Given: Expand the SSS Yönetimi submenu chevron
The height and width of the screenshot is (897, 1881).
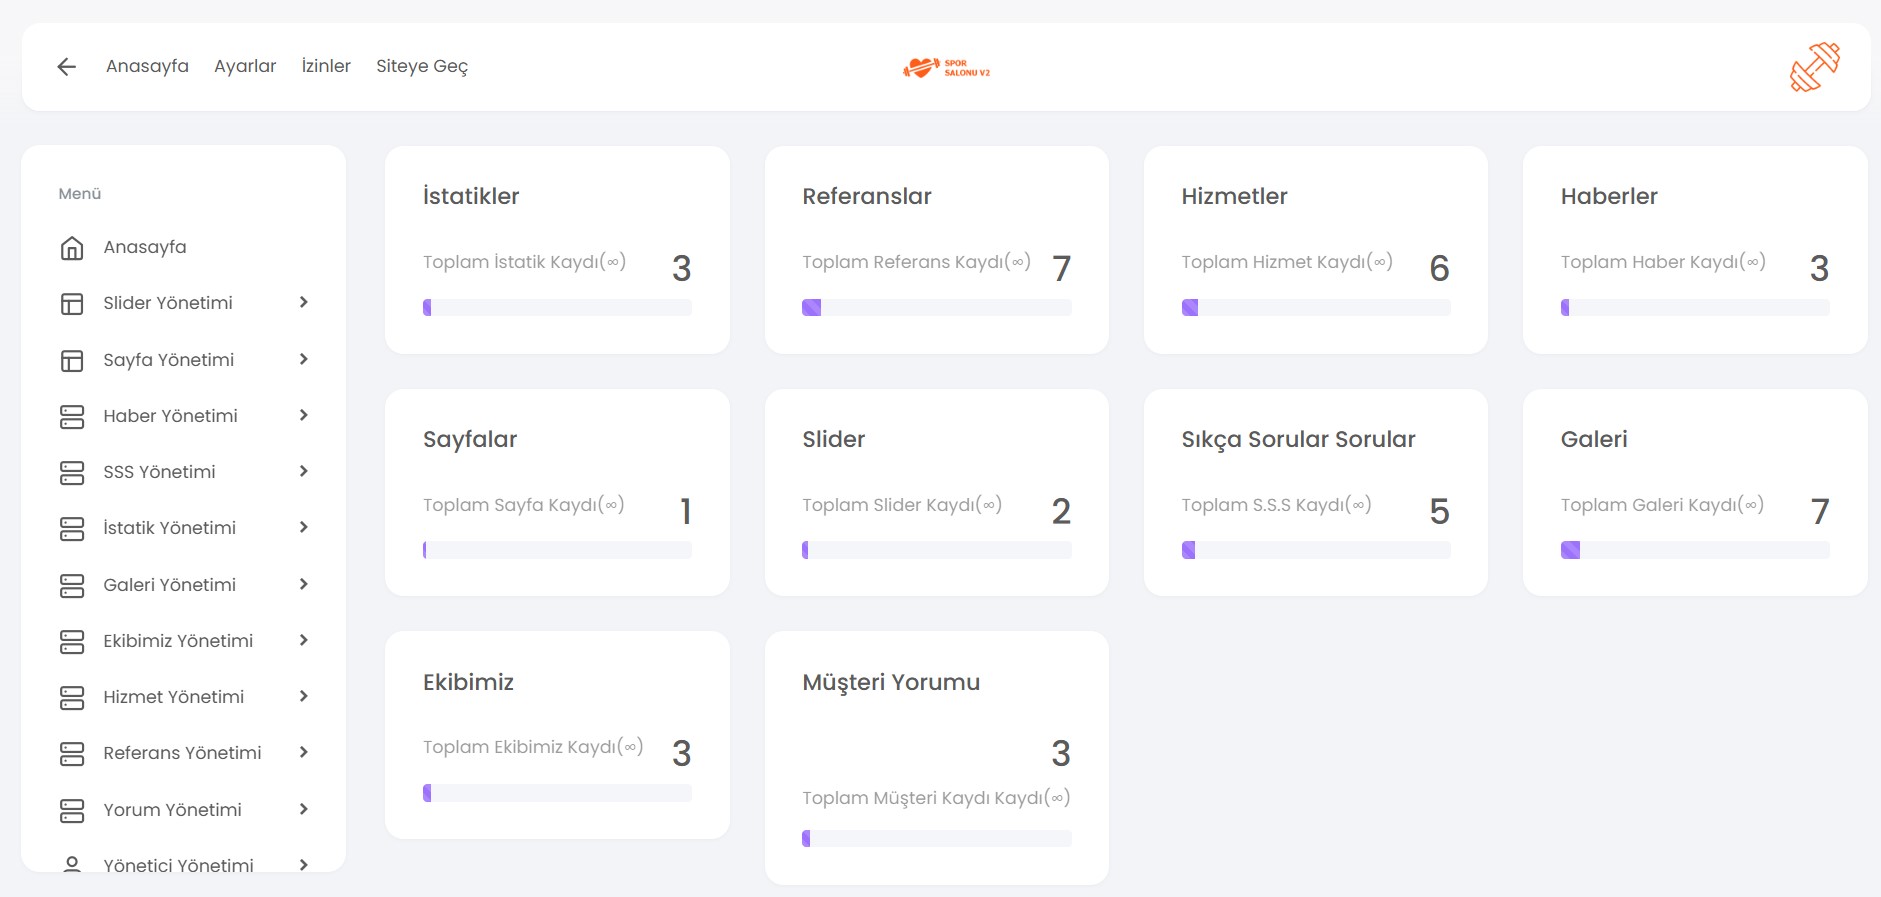Looking at the screenshot, I should pyautogui.click(x=303, y=471).
